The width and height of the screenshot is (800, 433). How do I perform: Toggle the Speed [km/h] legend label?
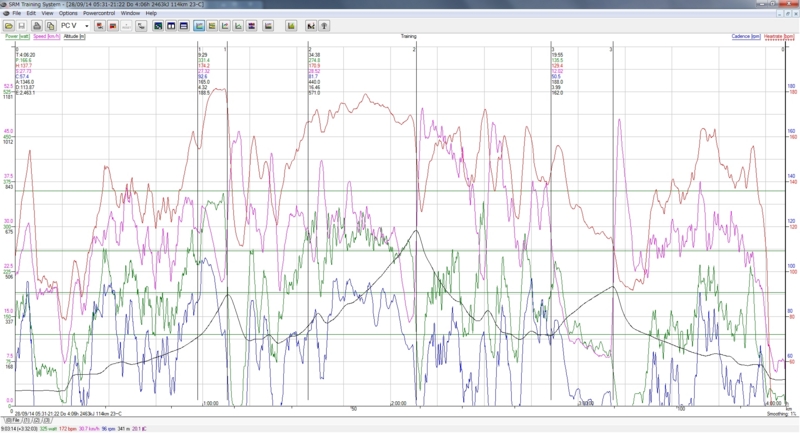pos(46,37)
